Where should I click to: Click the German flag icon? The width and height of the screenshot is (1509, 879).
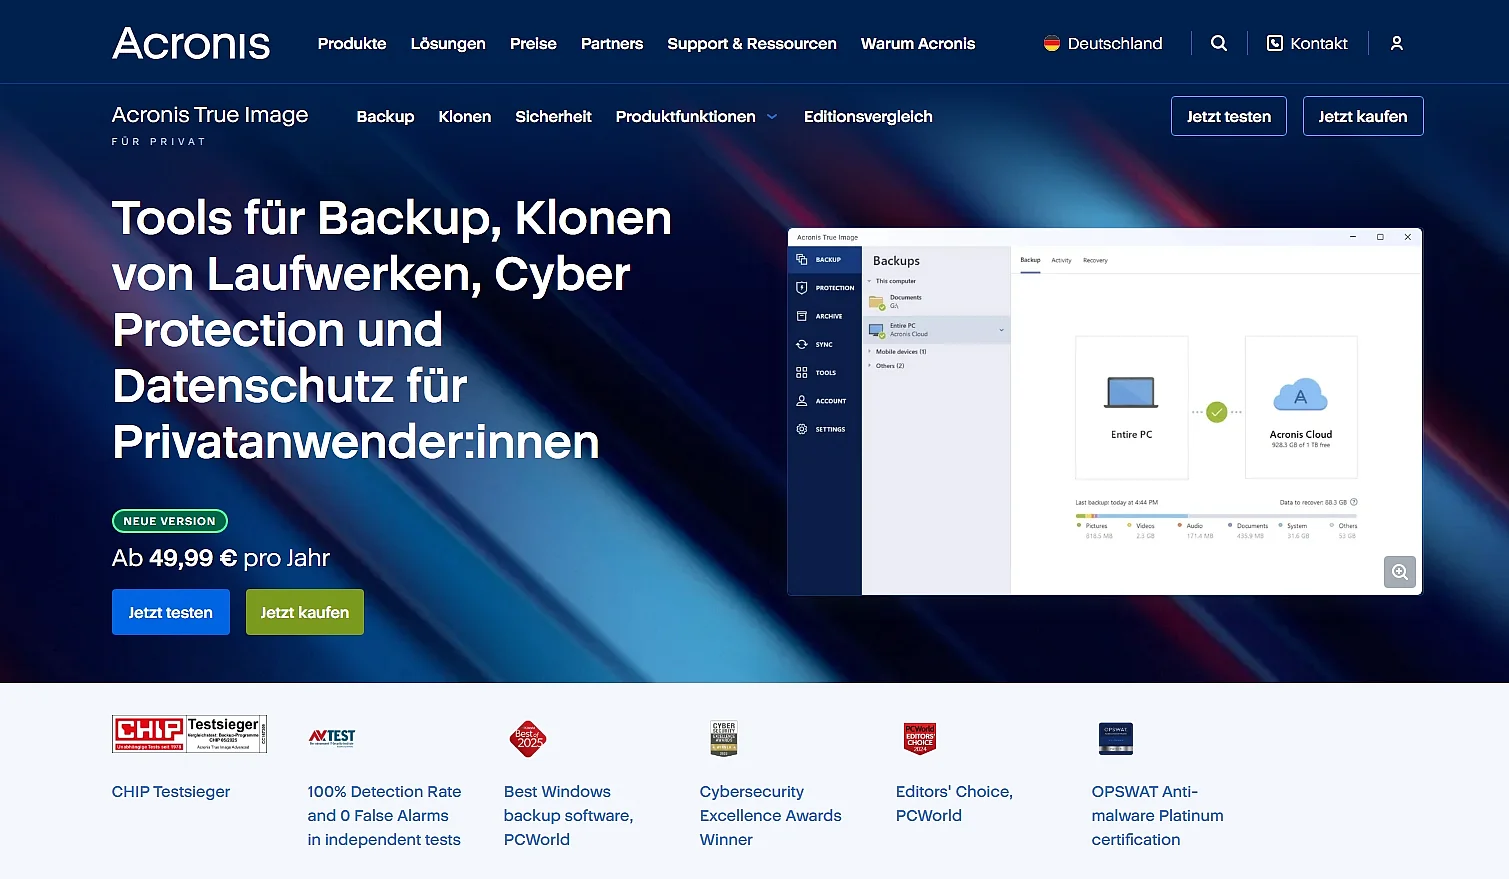click(1052, 43)
